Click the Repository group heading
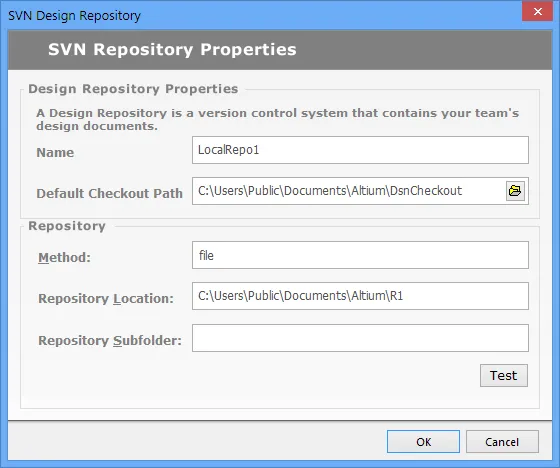 [67, 226]
